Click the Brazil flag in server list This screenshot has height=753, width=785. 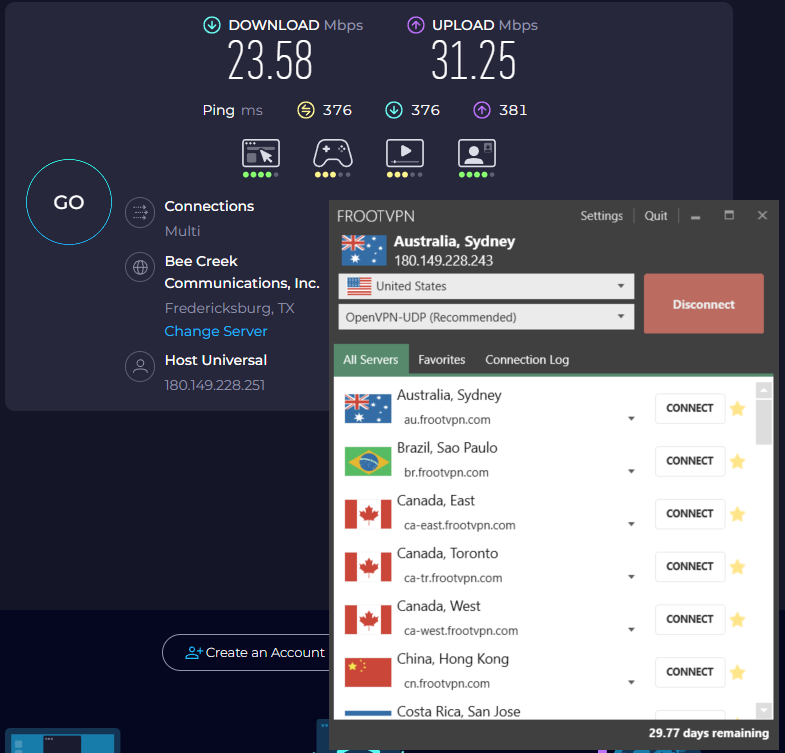point(368,461)
